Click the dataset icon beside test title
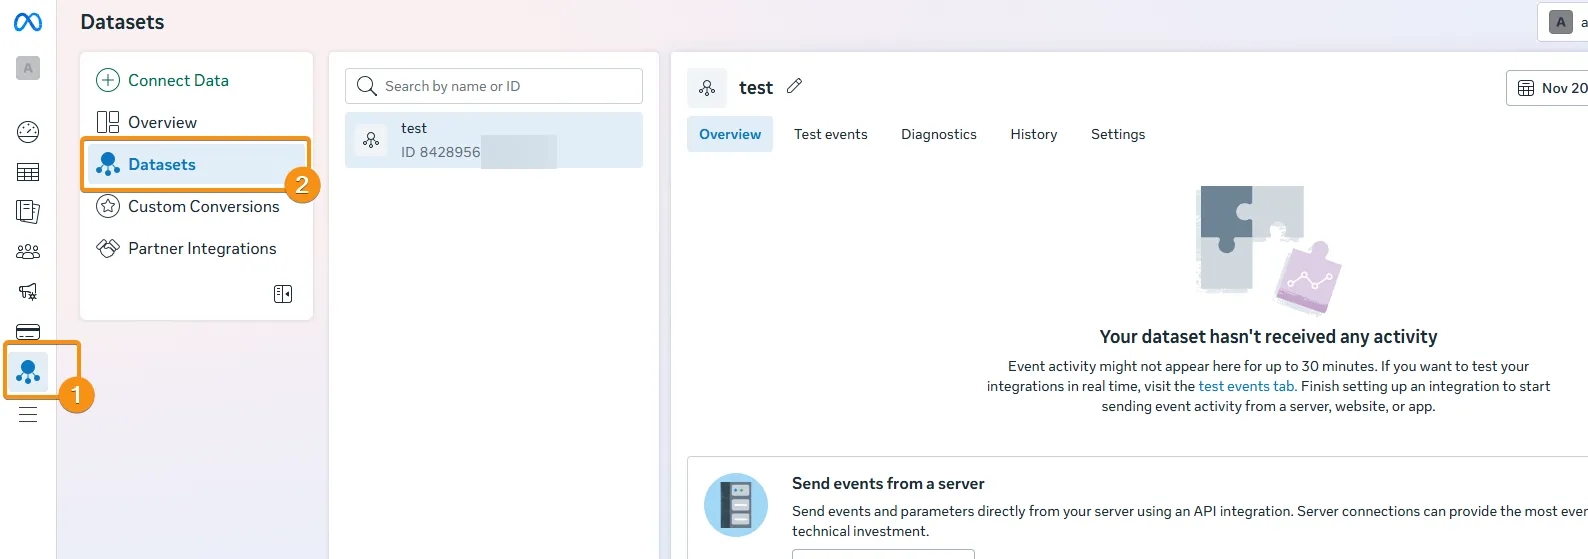The height and width of the screenshot is (559, 1588). point(707,88)
